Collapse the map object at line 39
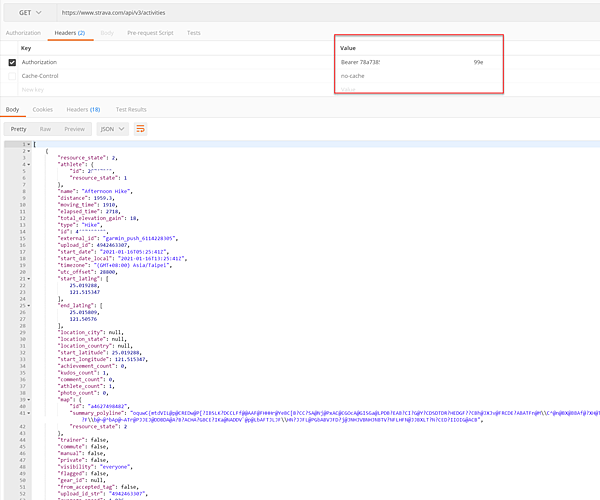Screen dimensions: 600x500 click(x=29, y=400)
